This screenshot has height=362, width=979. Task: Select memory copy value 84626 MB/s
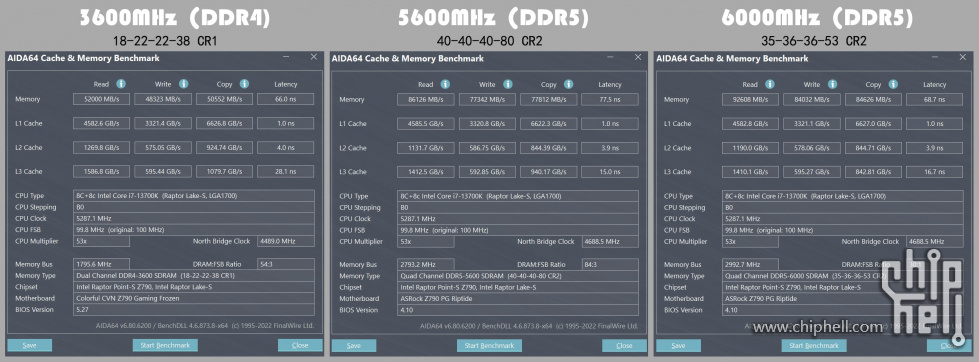873,100
